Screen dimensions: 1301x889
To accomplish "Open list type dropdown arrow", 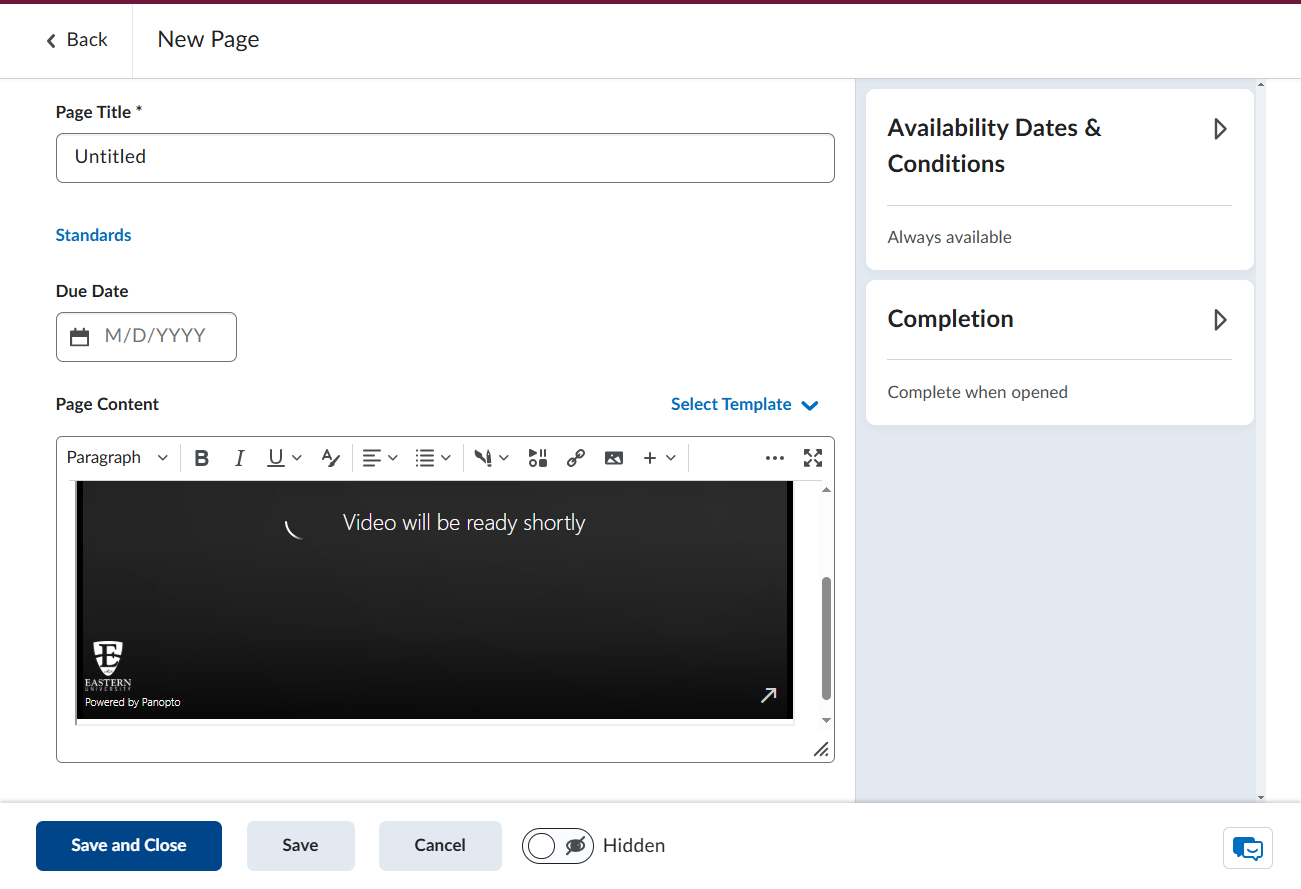I will point(446,458).
